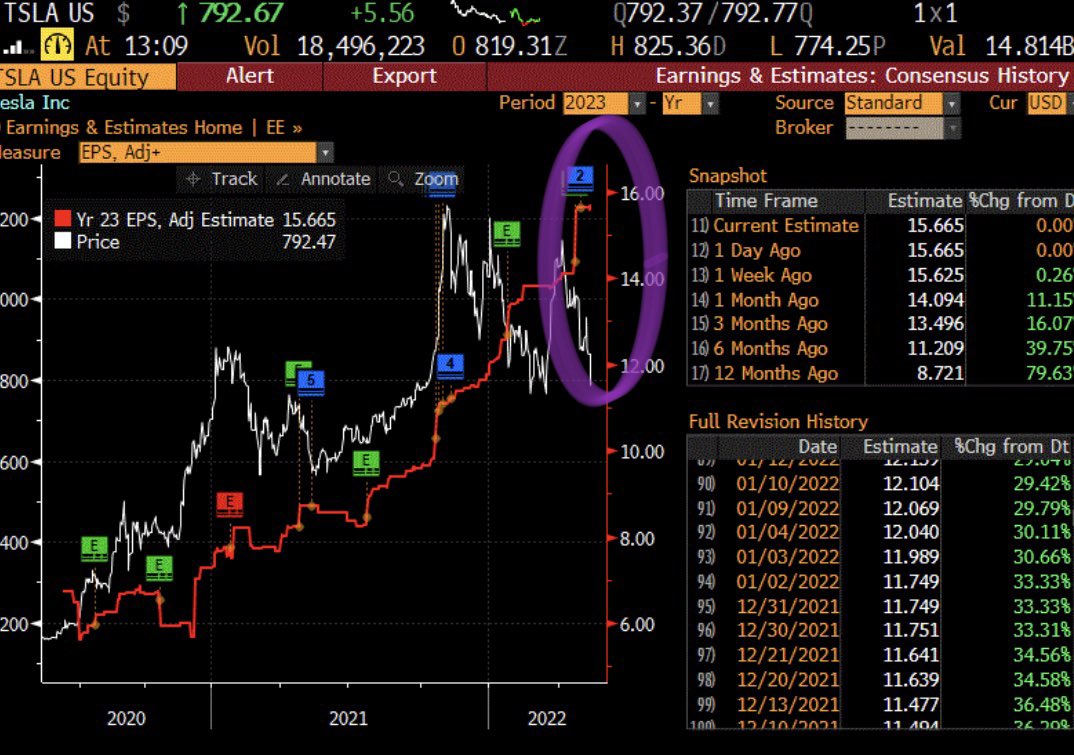Viewport: 1074px width, 755px height.
Task: Select the 12) 1 Day Ago row
Action: pyautogui.click(x=880, y=250)
